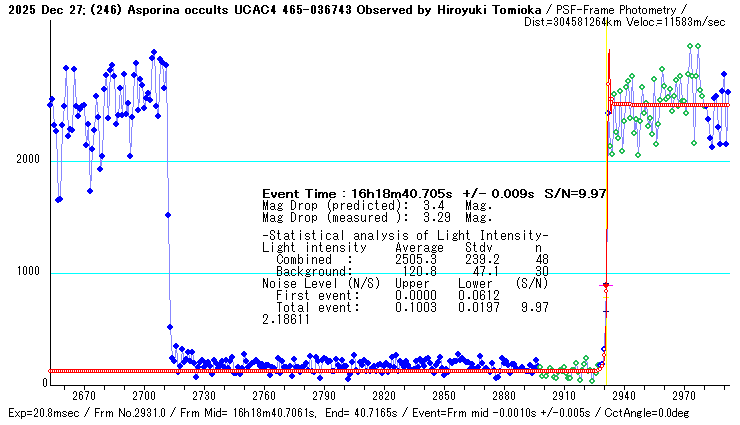
Task: Click the Statistical analysis of Light Intensity header
Action: point(405,235)
